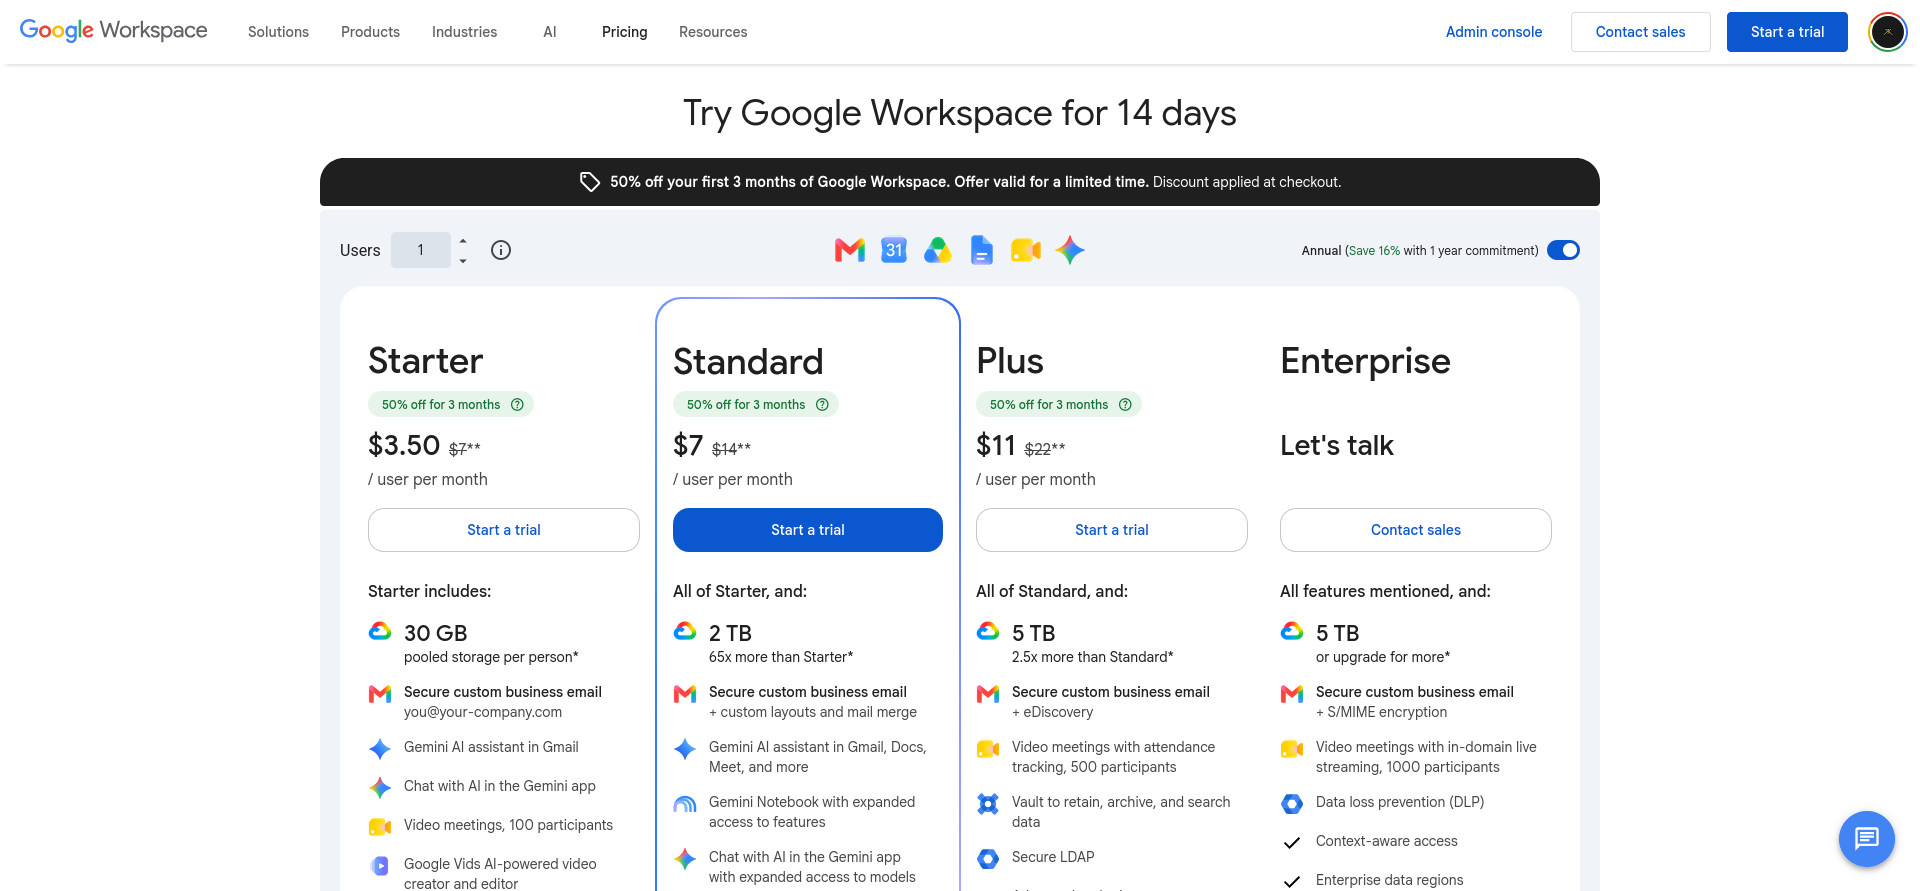This screenshot has height=891, width=1920.
Task: Decrease the Users count with down arrow
Action: (x=463, y=261)
